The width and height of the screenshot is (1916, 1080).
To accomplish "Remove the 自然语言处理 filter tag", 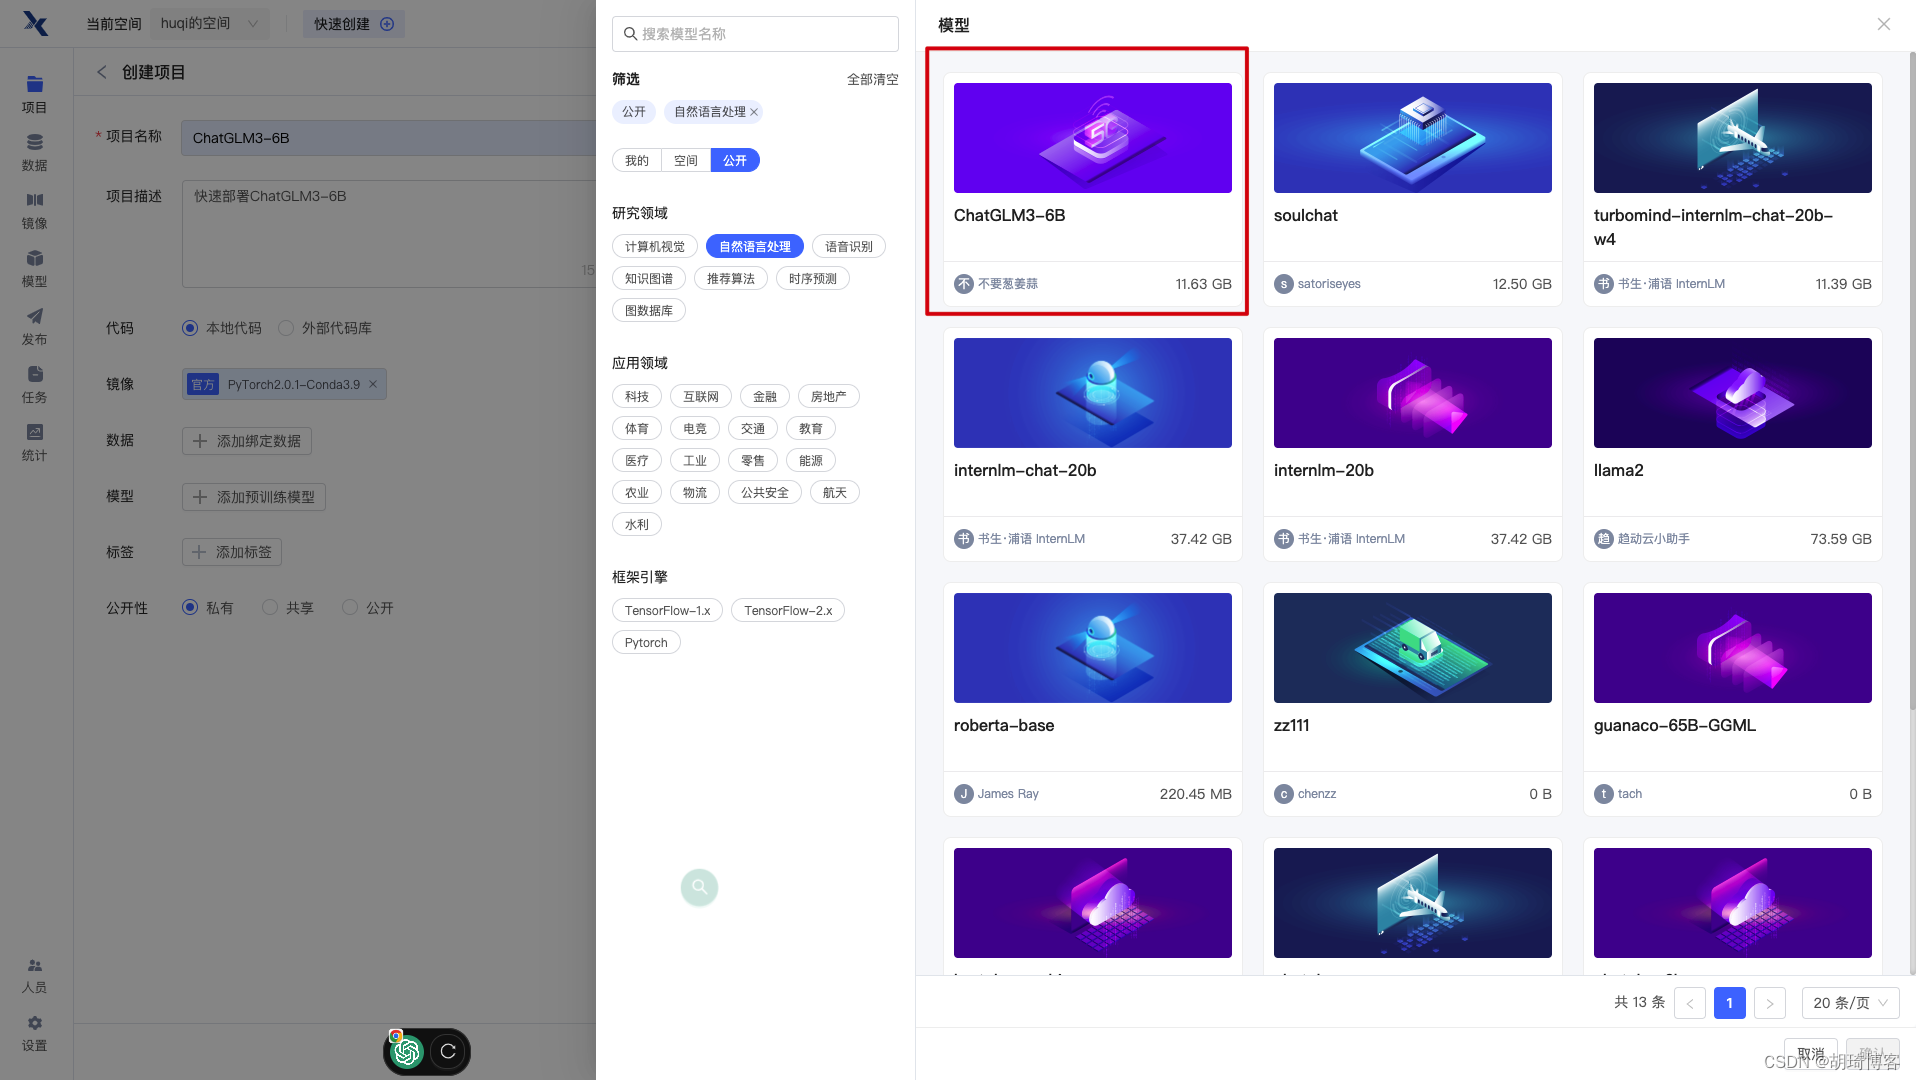I will pyautogui.click(x=754, y=112).
